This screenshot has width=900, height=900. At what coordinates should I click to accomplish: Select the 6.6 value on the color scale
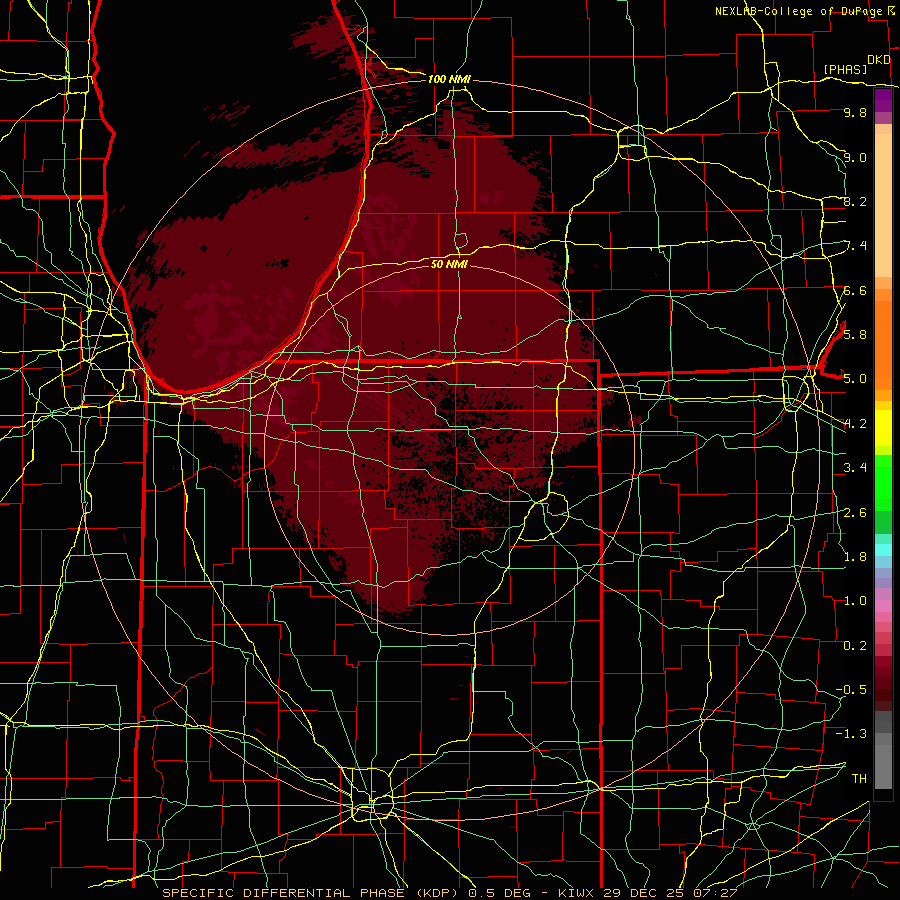[x=855, y=290]
